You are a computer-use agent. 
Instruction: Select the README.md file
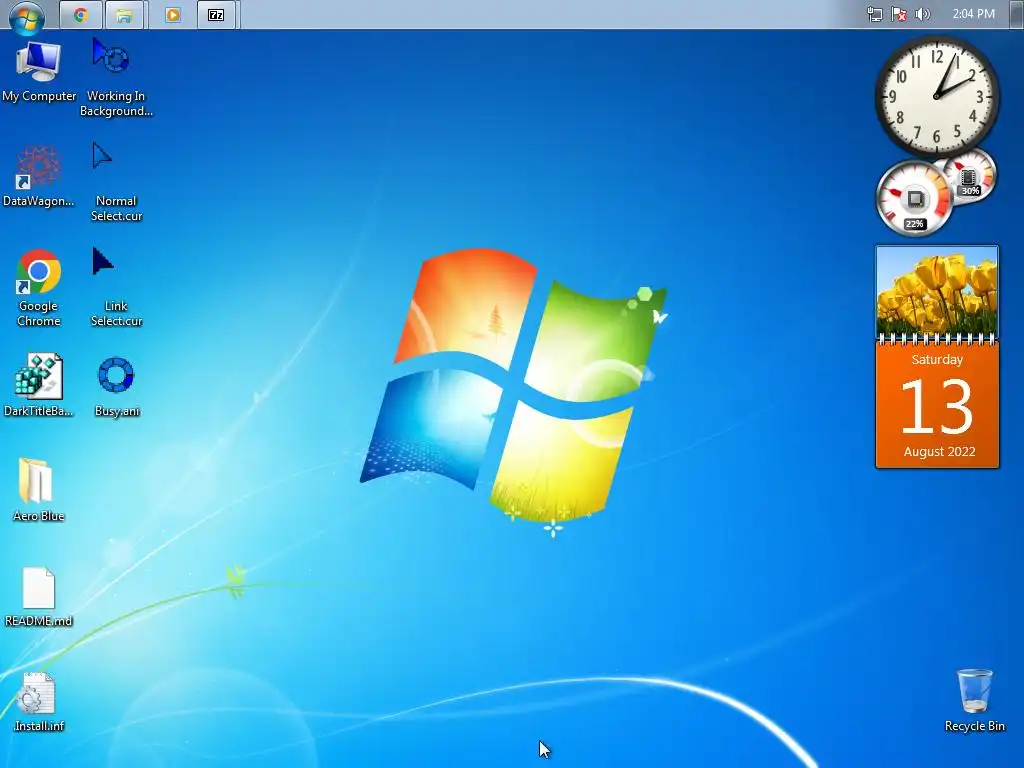click(x=39, y=596)
